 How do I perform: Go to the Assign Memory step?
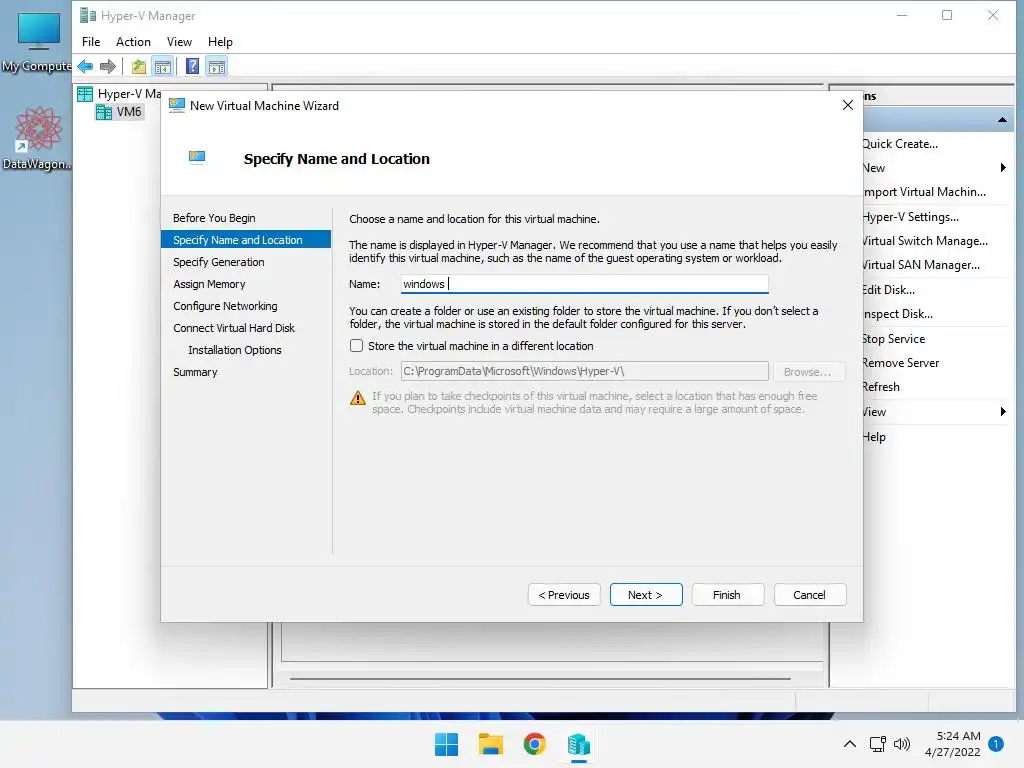coord(210,284)
